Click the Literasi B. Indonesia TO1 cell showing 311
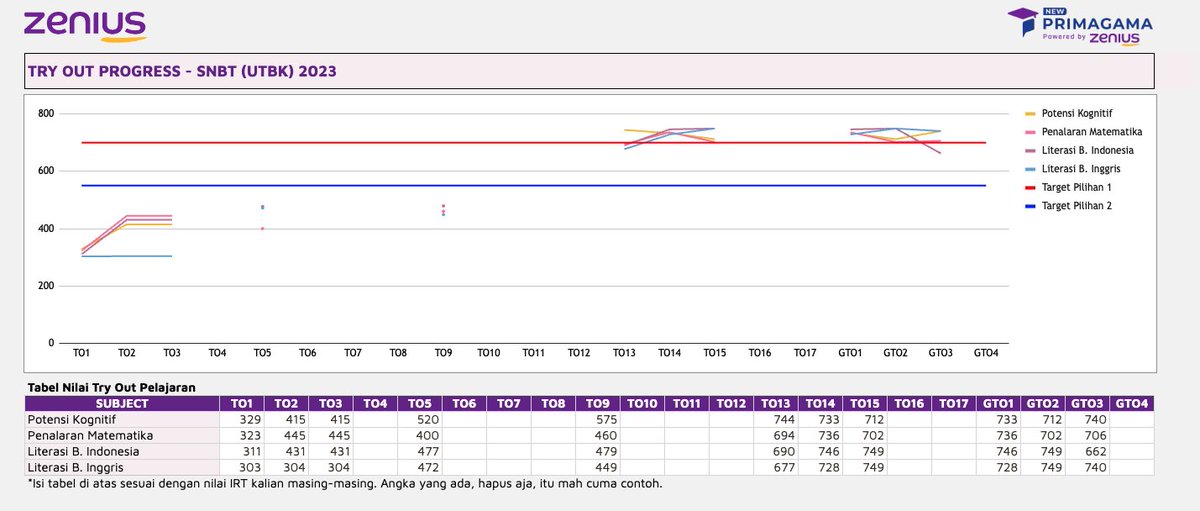This screenshot has height=511, width=1200. [x=242, y=451]
